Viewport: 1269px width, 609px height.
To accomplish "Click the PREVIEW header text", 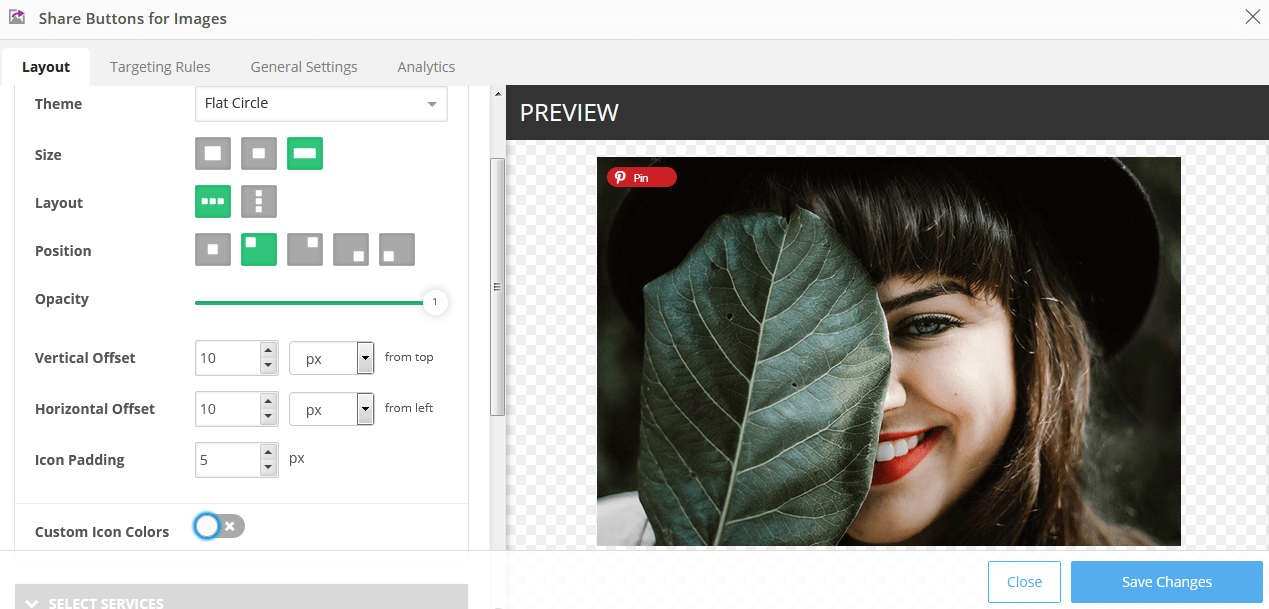I will pyautogui.click(x=569, y=113).
